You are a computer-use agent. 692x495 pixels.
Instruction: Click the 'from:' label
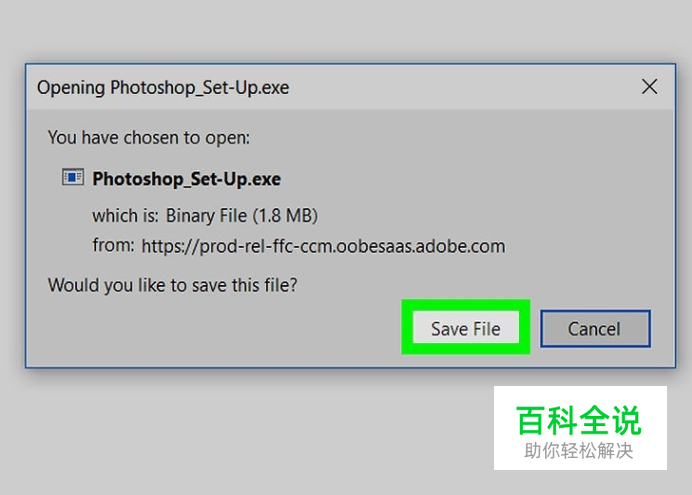[113, 245]
